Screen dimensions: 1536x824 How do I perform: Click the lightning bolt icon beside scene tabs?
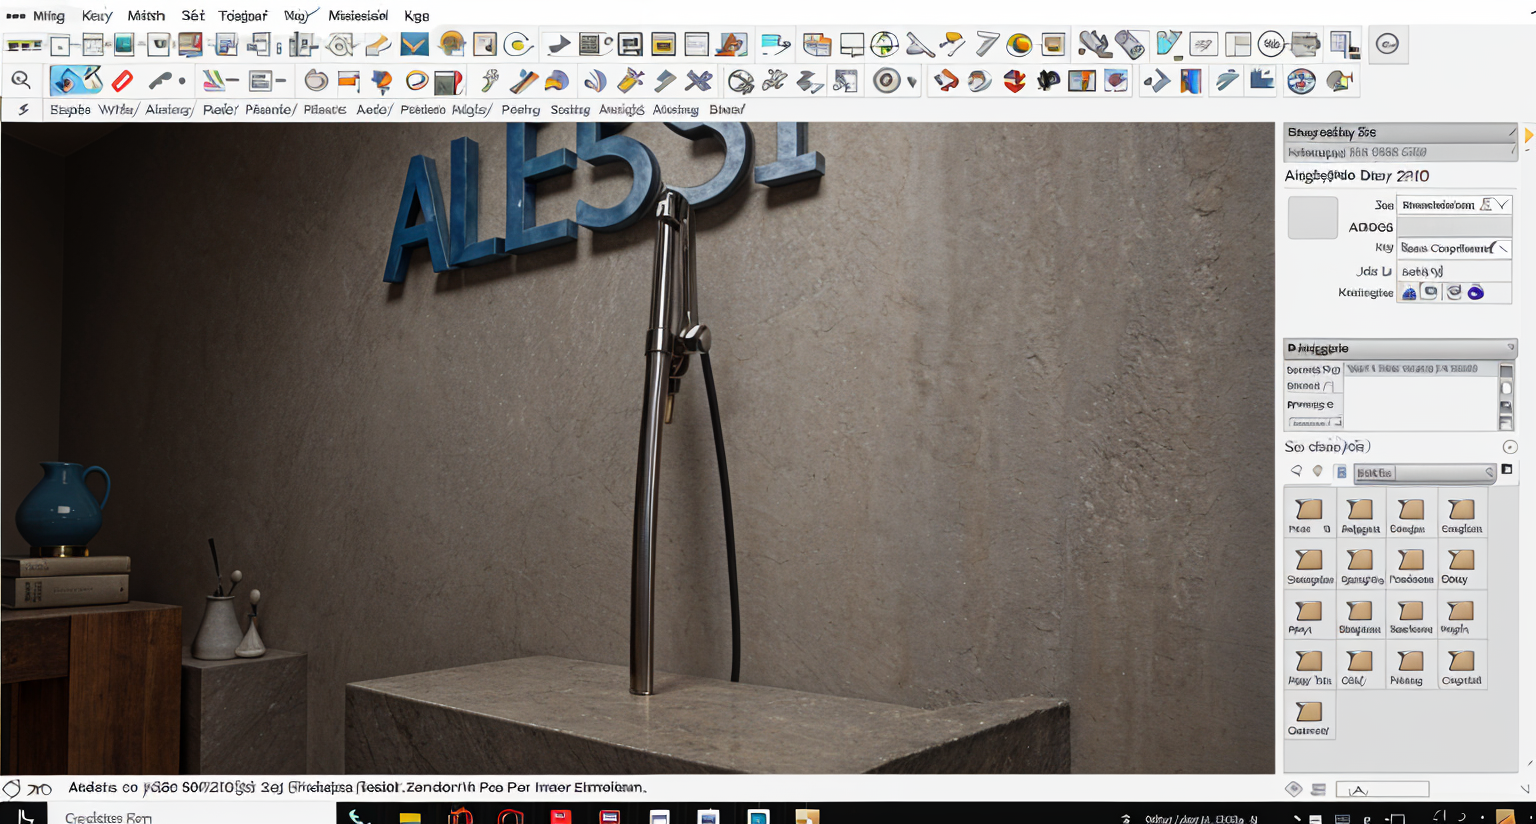(x=23, y=109)
